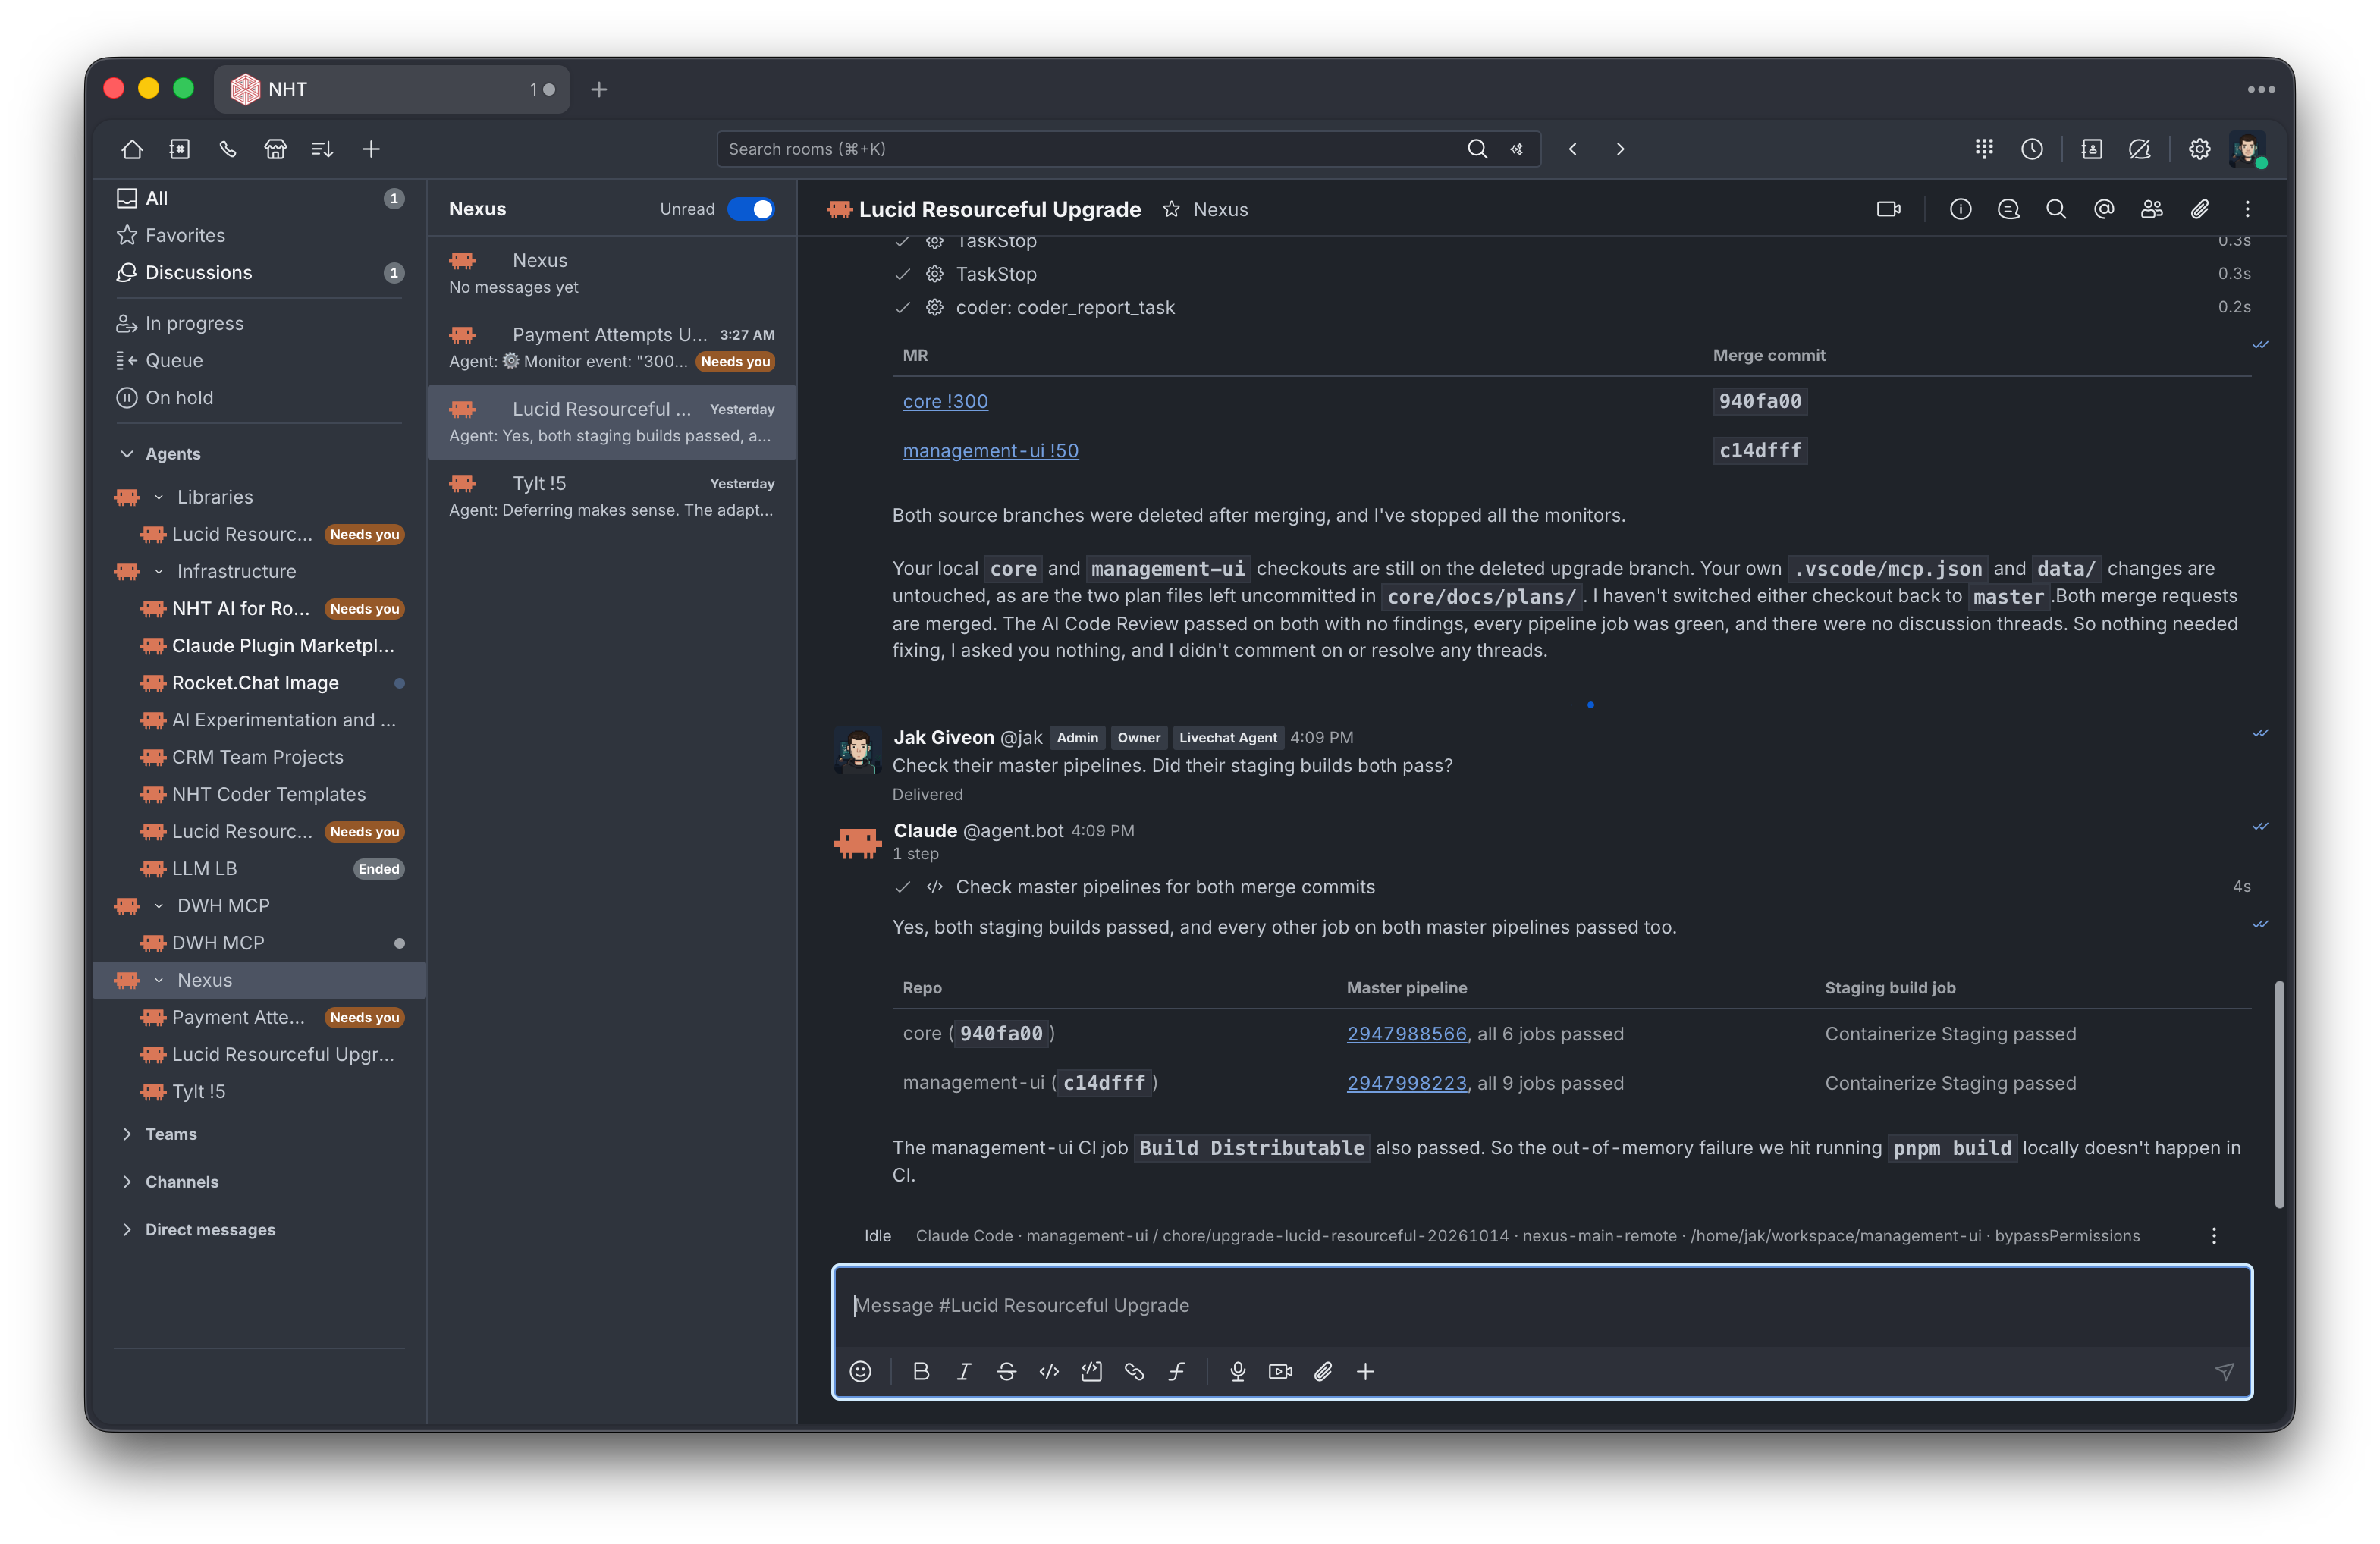
Task: Open pipeline 2947998223 link
Action: (1406, 1083)
